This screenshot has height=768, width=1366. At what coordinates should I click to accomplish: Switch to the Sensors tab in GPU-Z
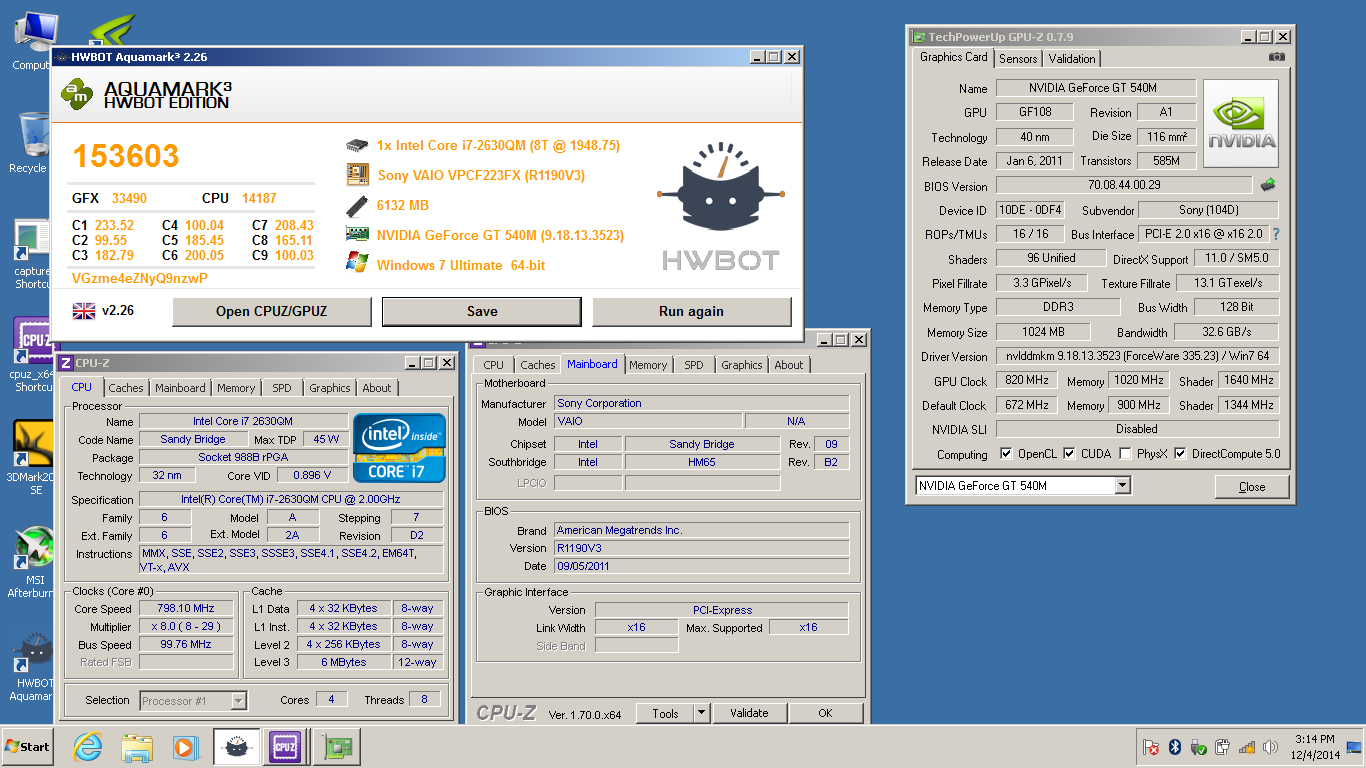(1018, 59)
